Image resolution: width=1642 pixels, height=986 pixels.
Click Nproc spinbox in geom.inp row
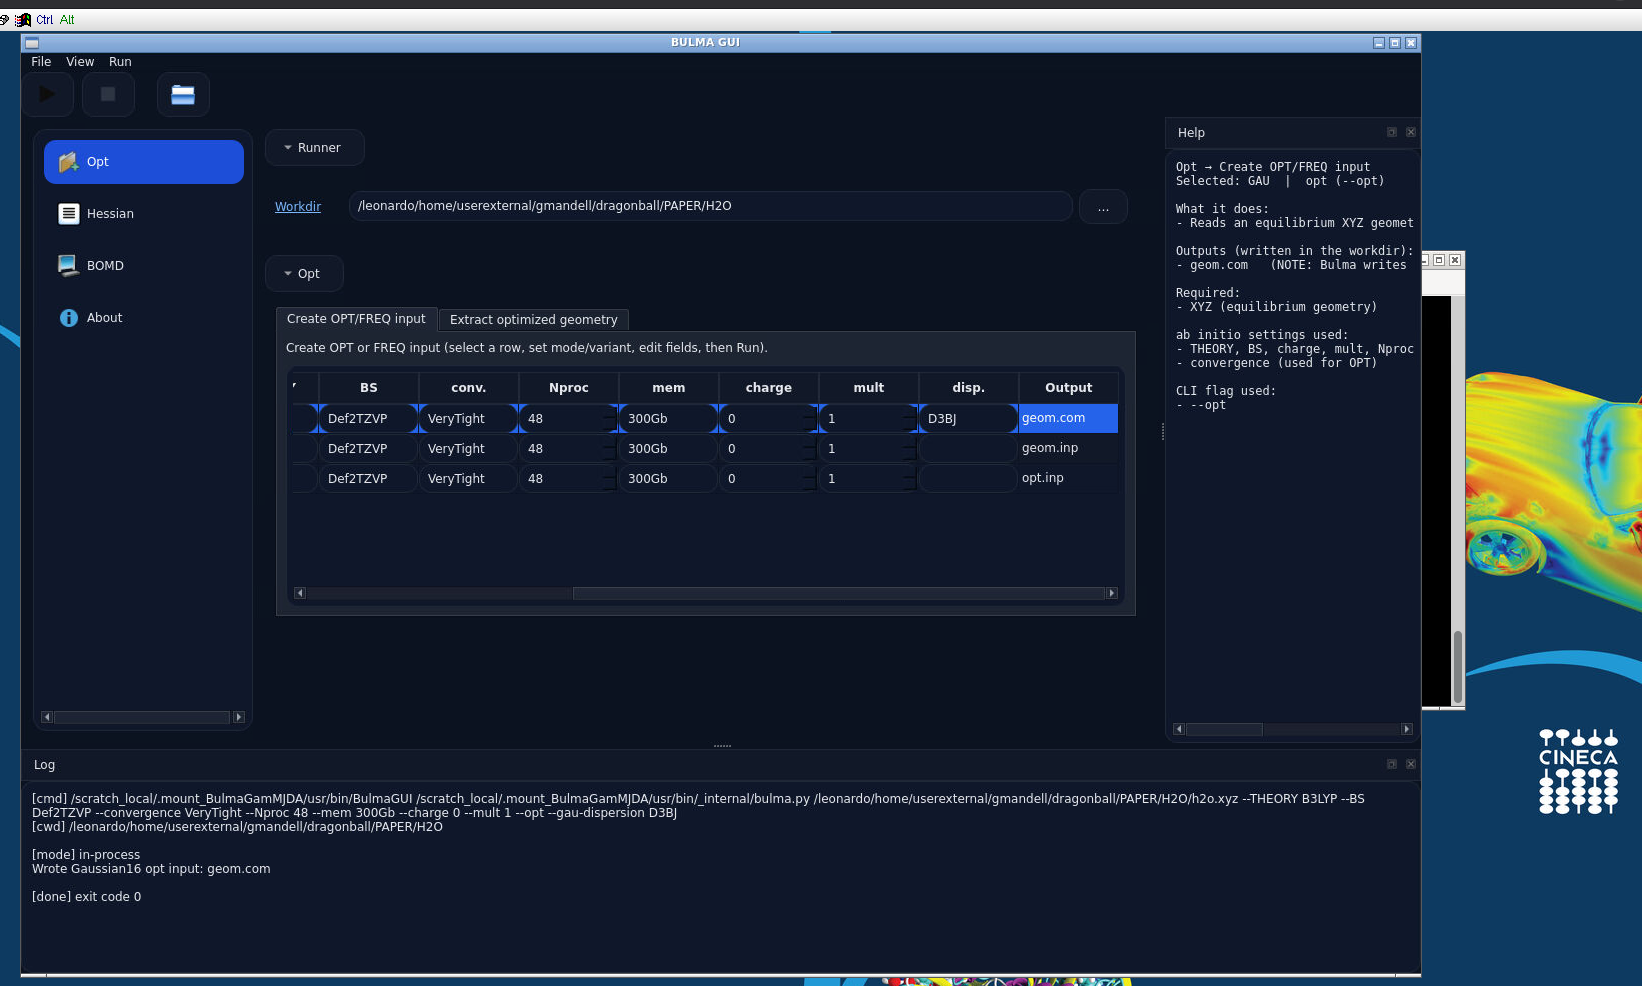569,449
